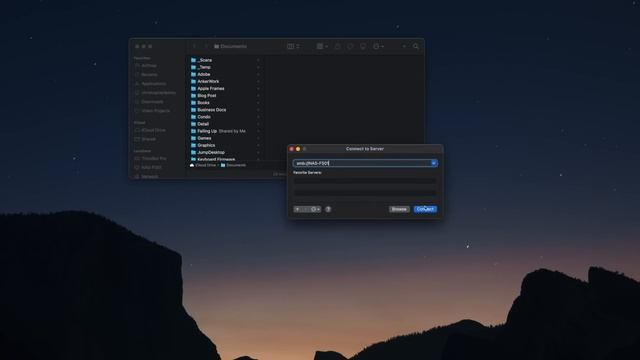The height and width of the screenshot is (360, 640).
Task: Open the help button in Connect to Server
Action: pyautogui.click(x=328, y=209)
